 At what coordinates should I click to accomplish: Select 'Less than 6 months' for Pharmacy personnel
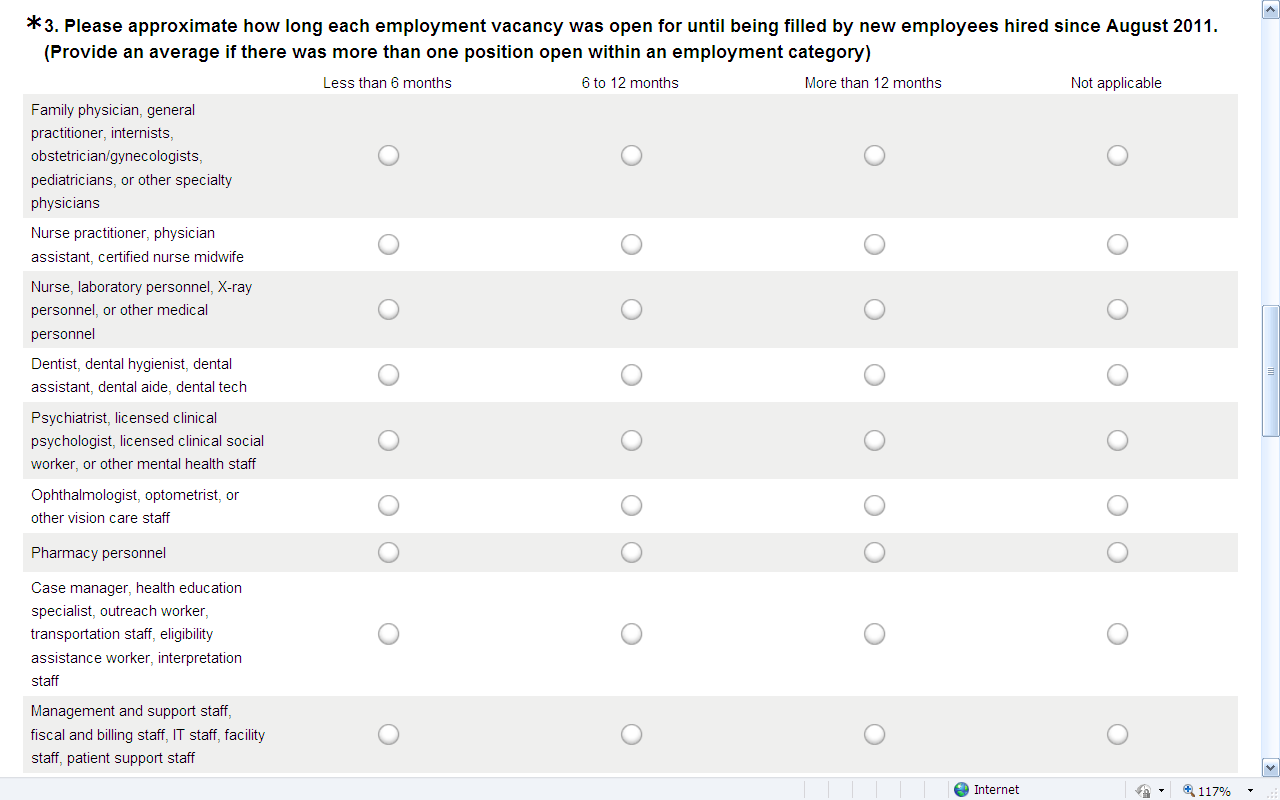tap(388, 553)
